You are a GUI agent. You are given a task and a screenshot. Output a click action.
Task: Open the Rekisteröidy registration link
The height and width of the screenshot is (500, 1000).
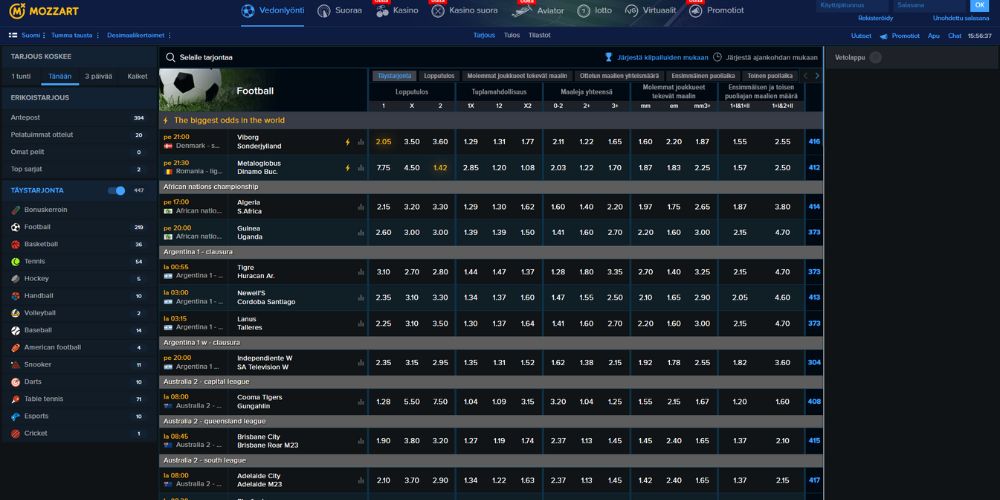click(876, 18)
